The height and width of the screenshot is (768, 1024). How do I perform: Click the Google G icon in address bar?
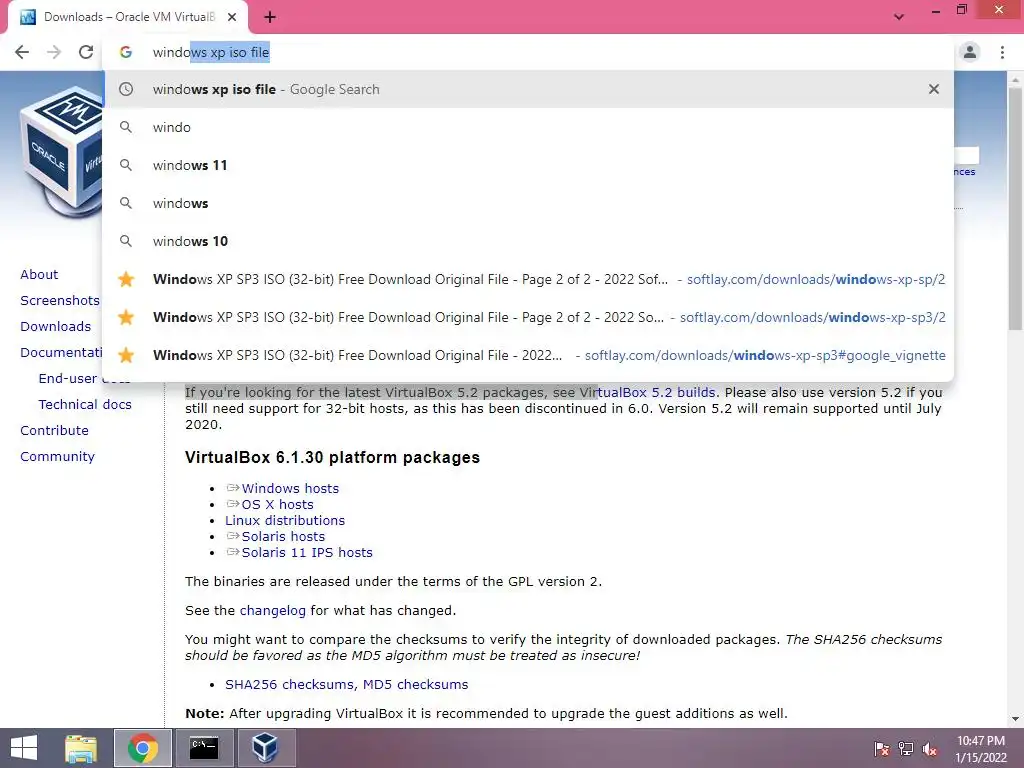(125, 52)
